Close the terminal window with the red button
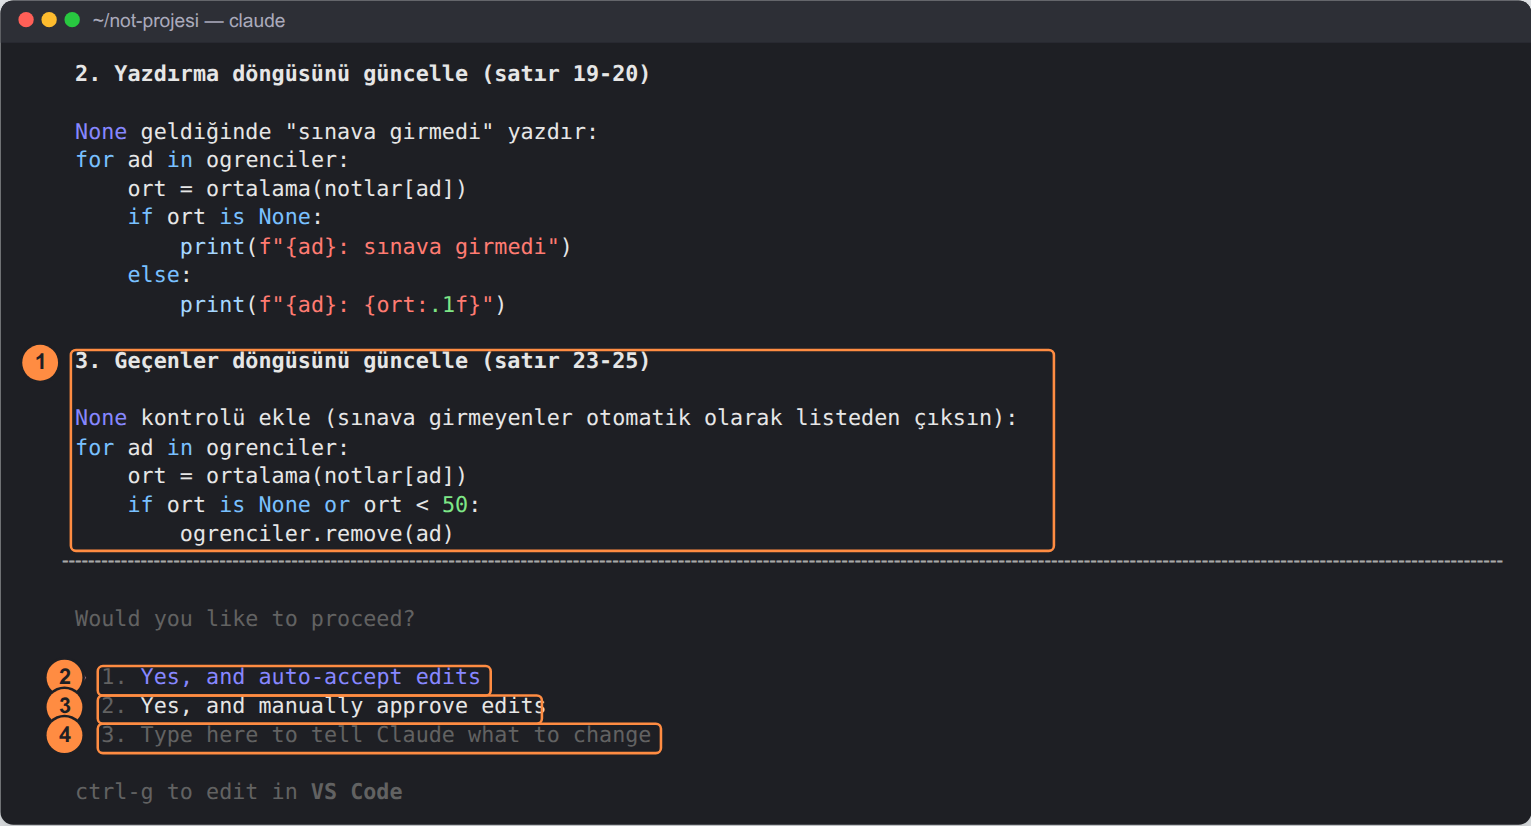1531x826 pixels. pos(26,20)
